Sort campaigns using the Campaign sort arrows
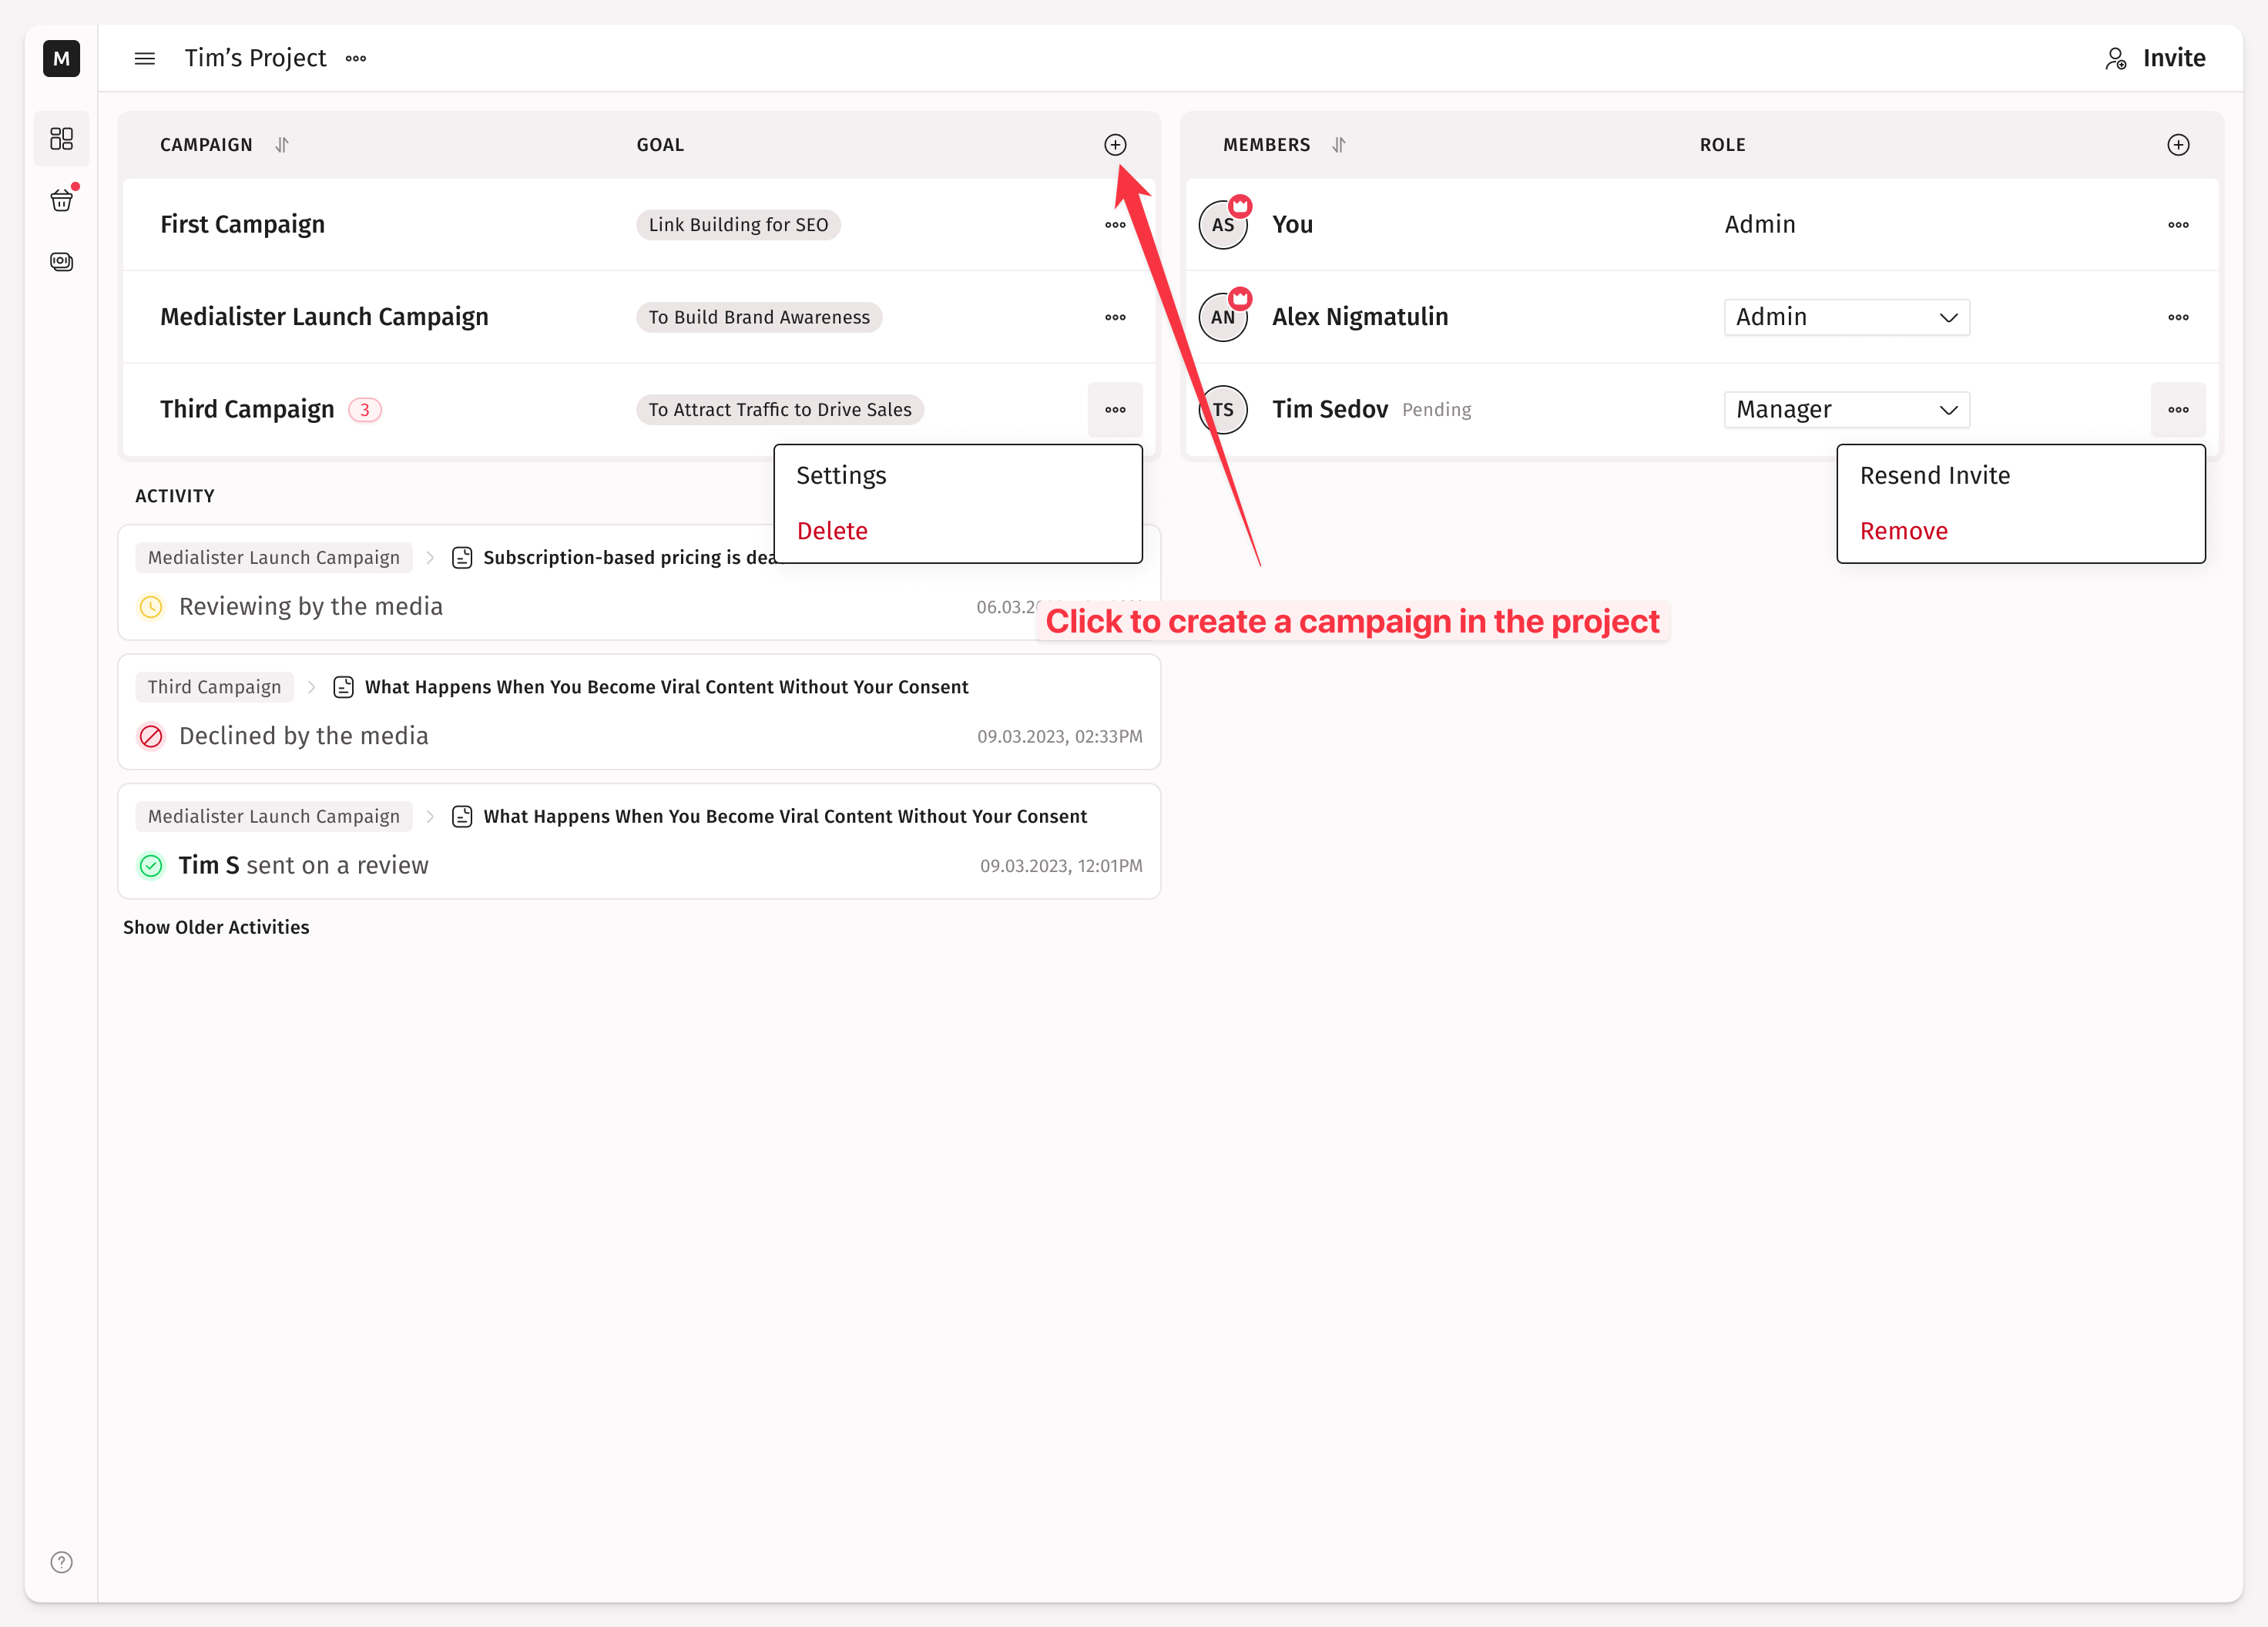The height and width of the screenshot is (1627, 2268). pos(282,145)
